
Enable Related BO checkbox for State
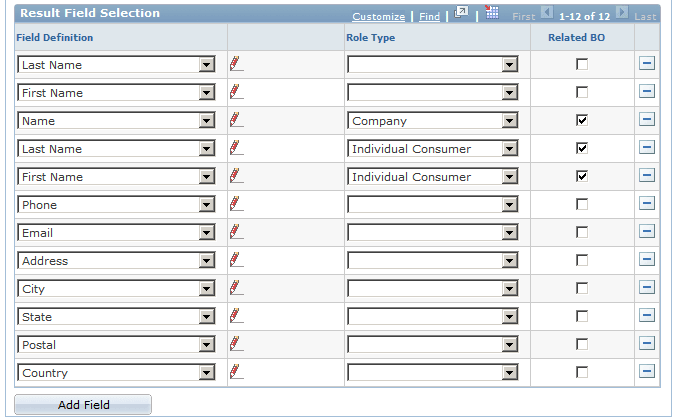pos(582,317)
